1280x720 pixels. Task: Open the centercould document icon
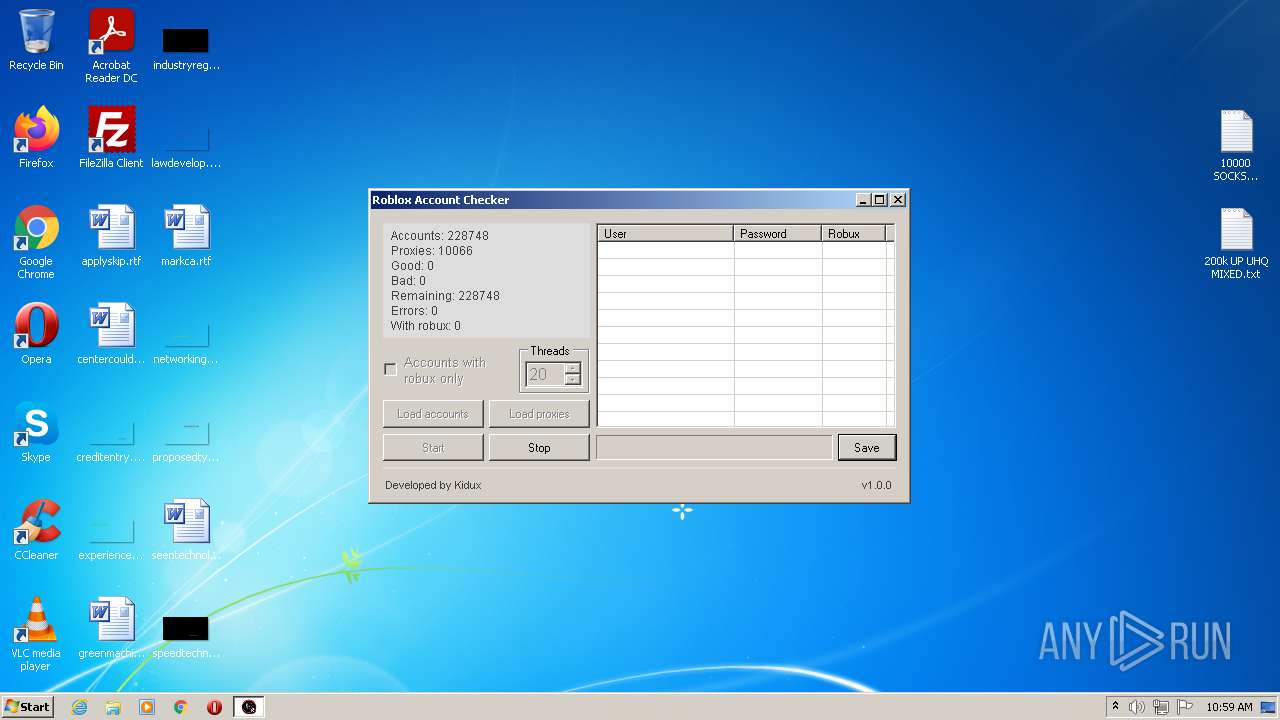coord(111,334)
